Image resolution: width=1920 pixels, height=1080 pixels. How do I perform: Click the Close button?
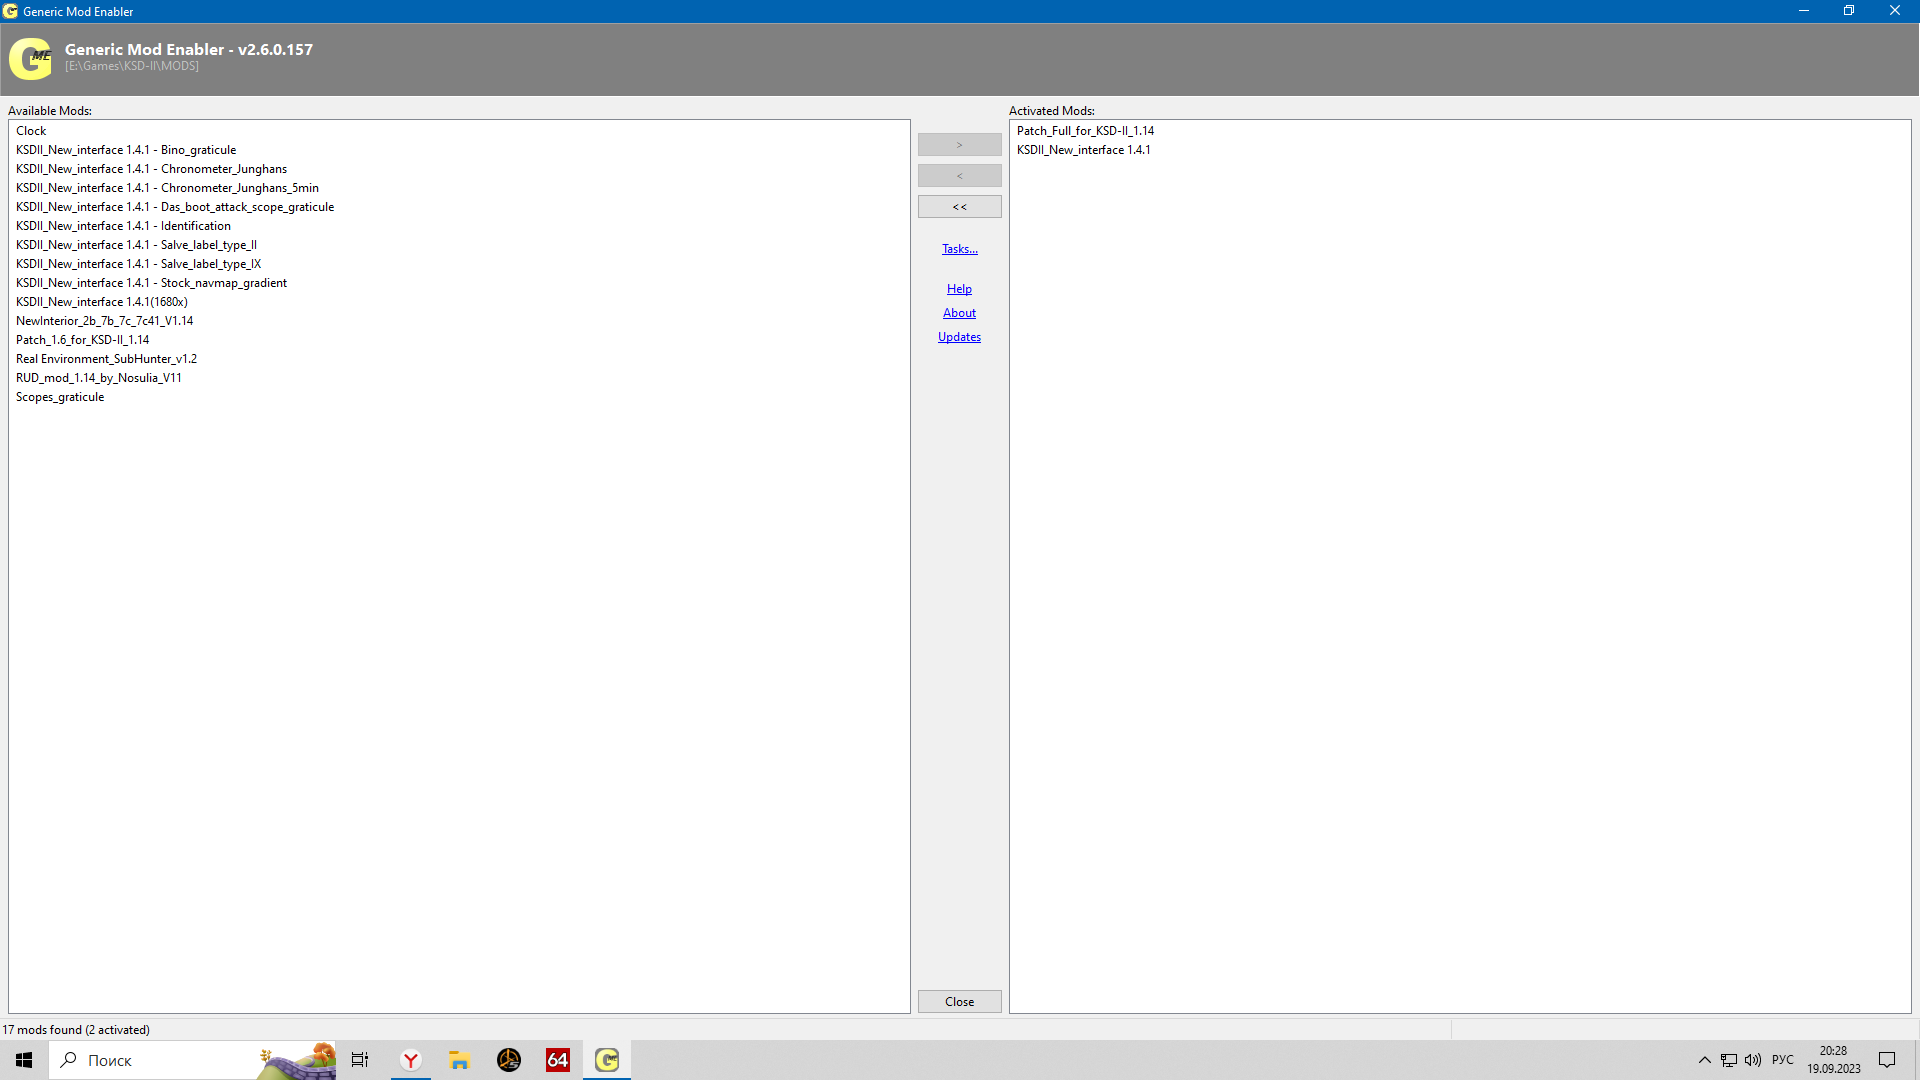pos(959,1002)
